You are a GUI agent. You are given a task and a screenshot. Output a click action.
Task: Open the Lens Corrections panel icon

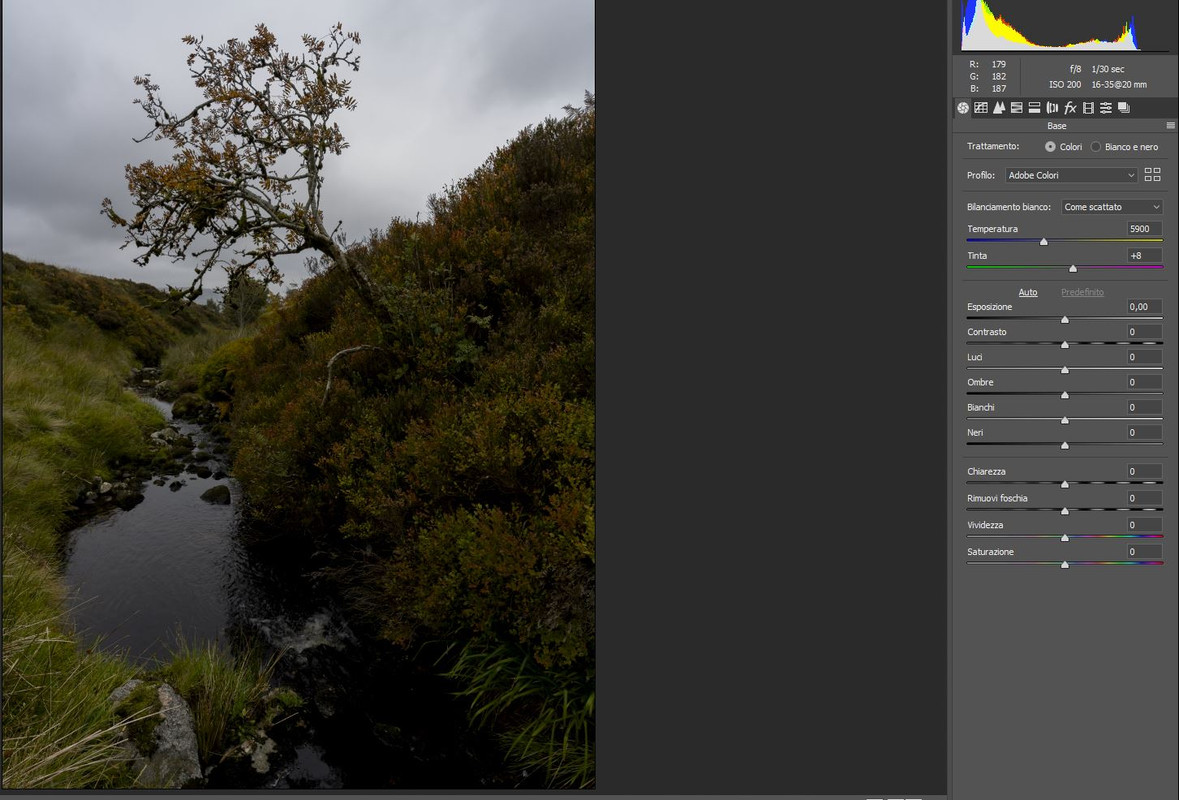(x=1053, y=108)
